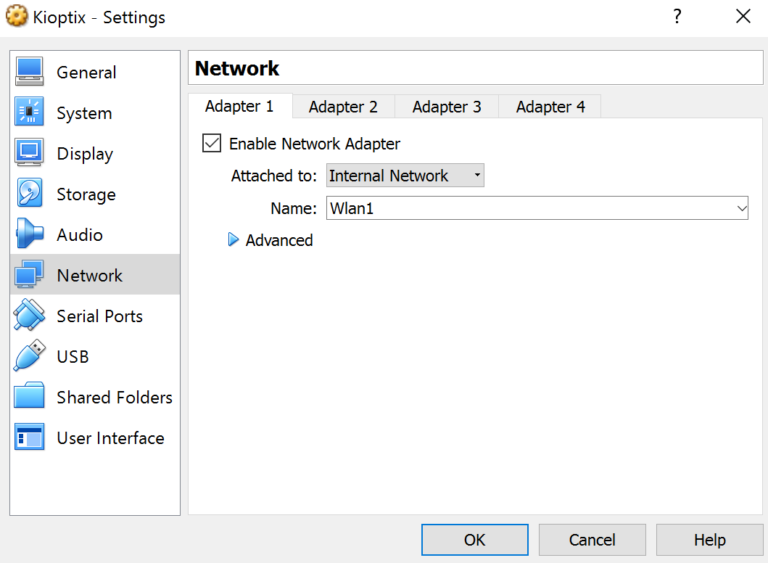Screen dimensions: 768x563
Task: Select the Display settings label
Action: pyautogui.click(x=85, y=154)
